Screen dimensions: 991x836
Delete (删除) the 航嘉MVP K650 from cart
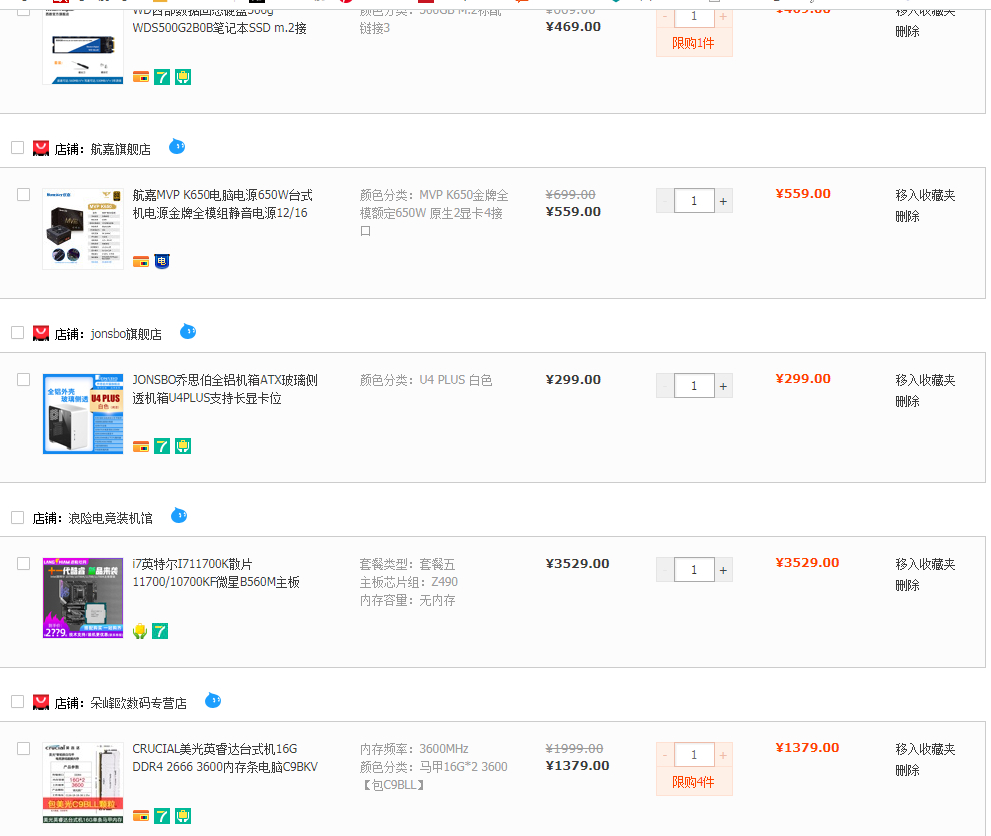[907, 217]
